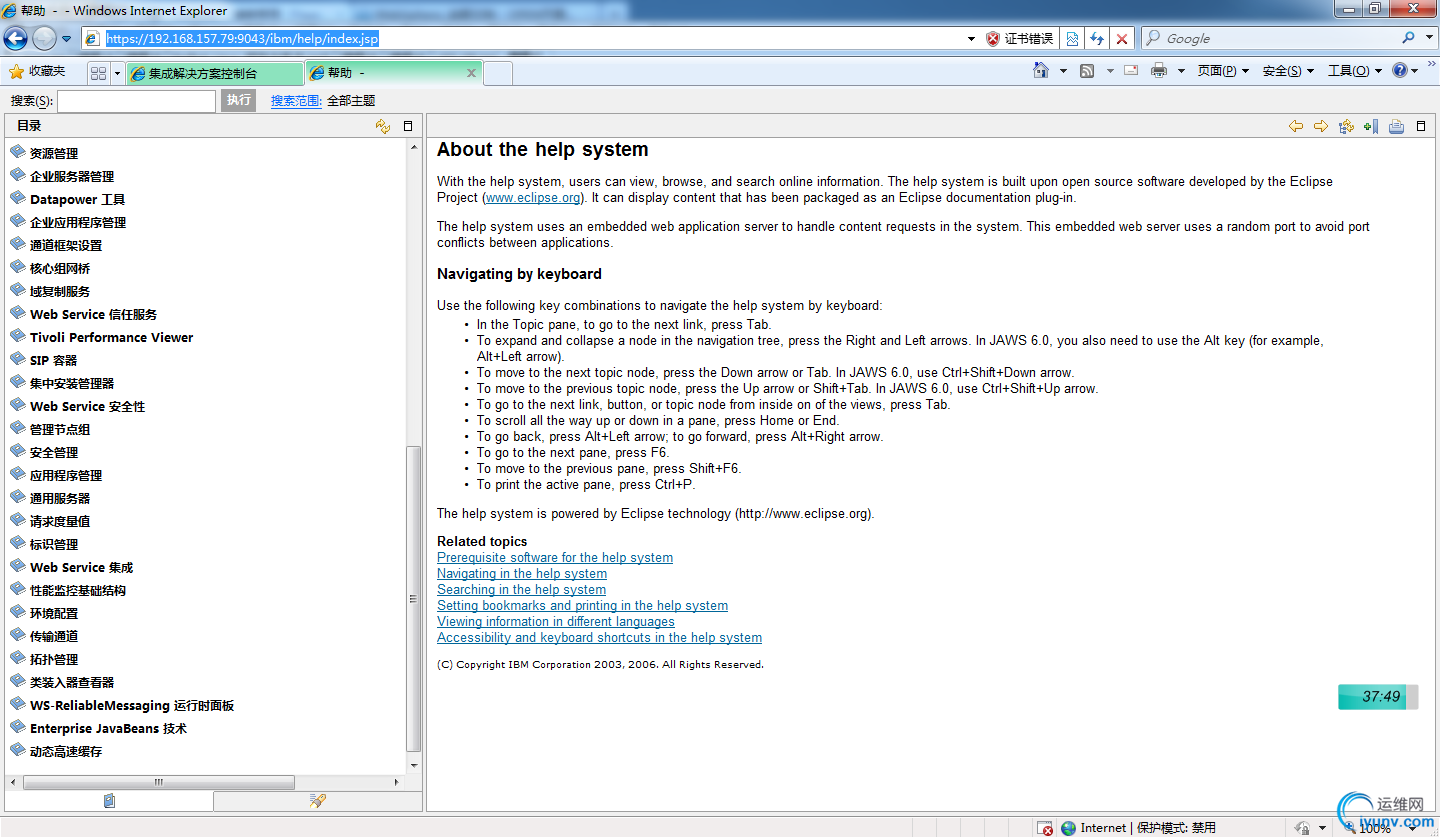
Task: Show the topic in the table of contents
Action: pos(1346,126)
